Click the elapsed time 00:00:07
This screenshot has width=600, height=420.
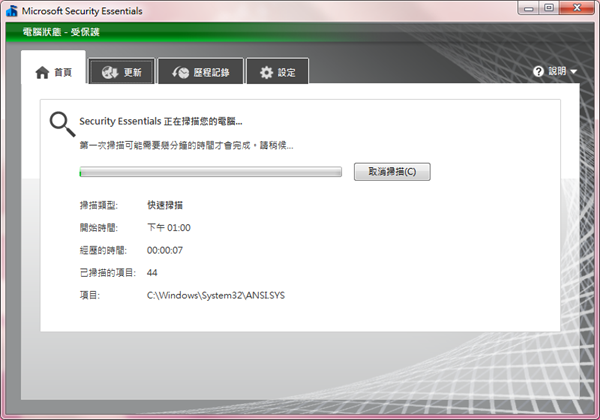[165, 250]
